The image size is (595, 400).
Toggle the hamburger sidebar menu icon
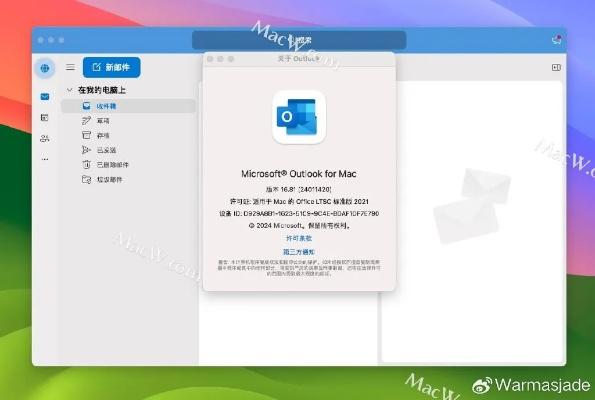click(x=70, y=67)
